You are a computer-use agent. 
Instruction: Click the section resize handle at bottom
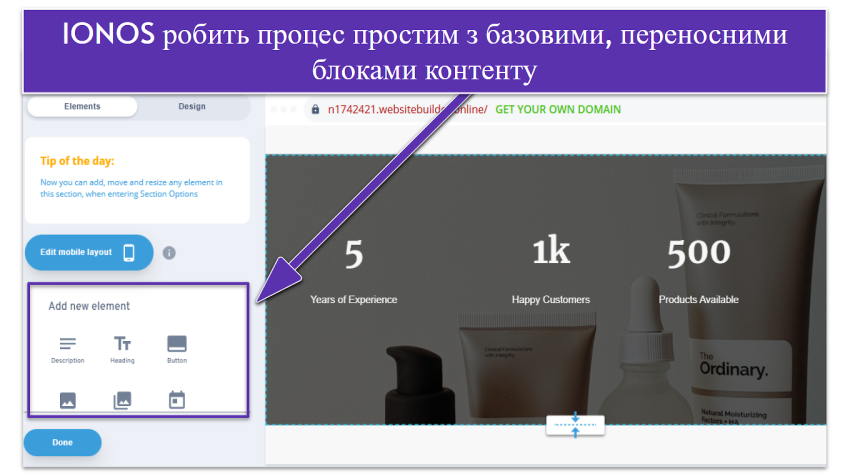tap(575, 425)
